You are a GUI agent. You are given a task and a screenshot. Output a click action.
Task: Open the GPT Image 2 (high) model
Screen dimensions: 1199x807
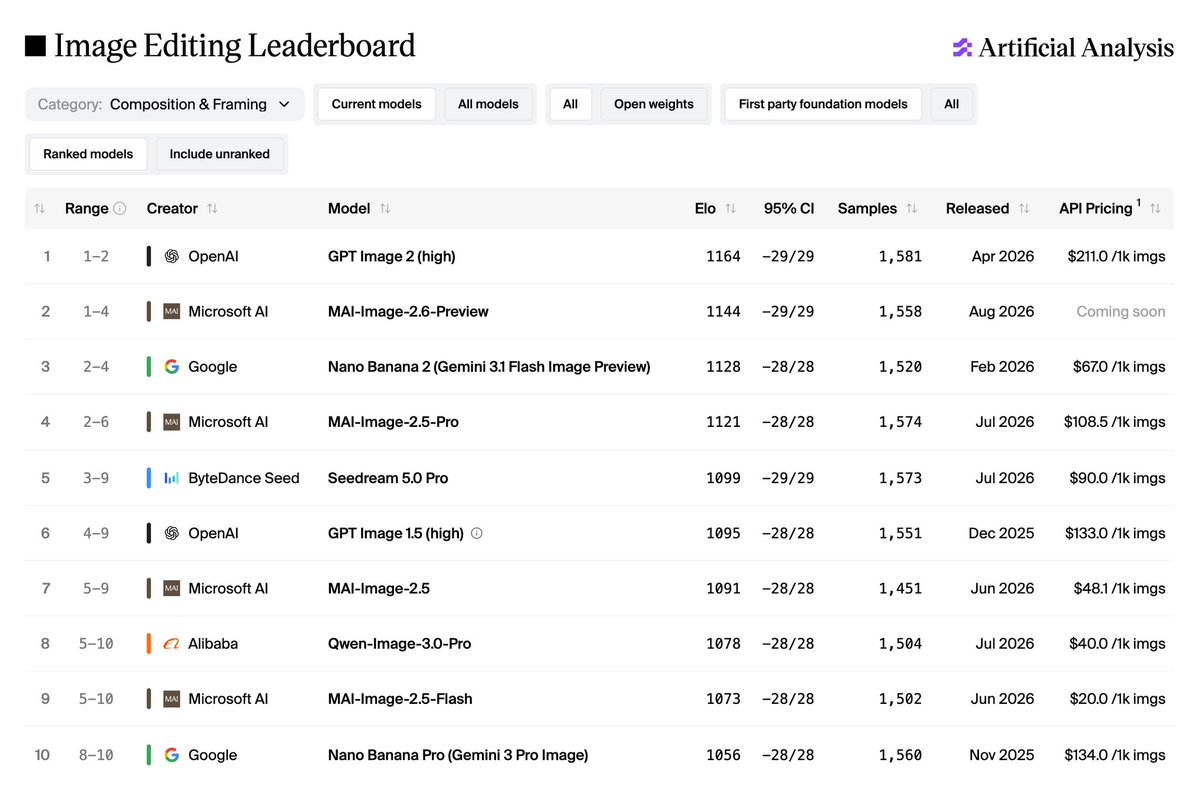pyautogui.click(x=392, y=256)
